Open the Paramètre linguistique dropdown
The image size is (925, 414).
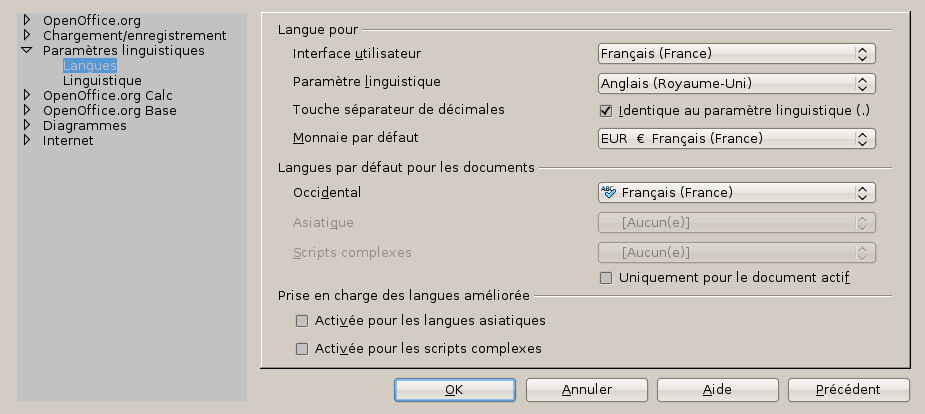[736, 83]
